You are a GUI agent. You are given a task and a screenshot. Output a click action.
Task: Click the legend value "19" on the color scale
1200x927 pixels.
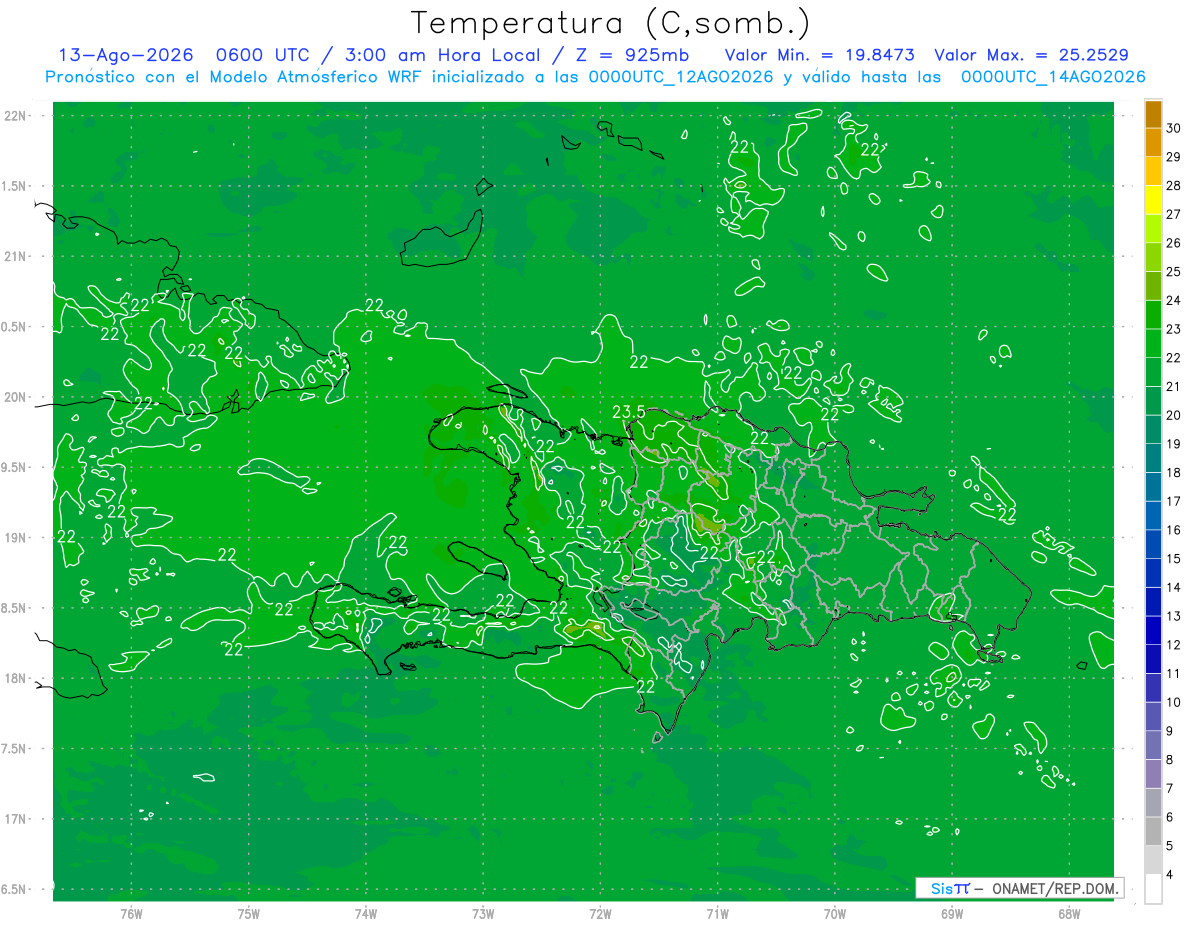(x=1174, y=444)
